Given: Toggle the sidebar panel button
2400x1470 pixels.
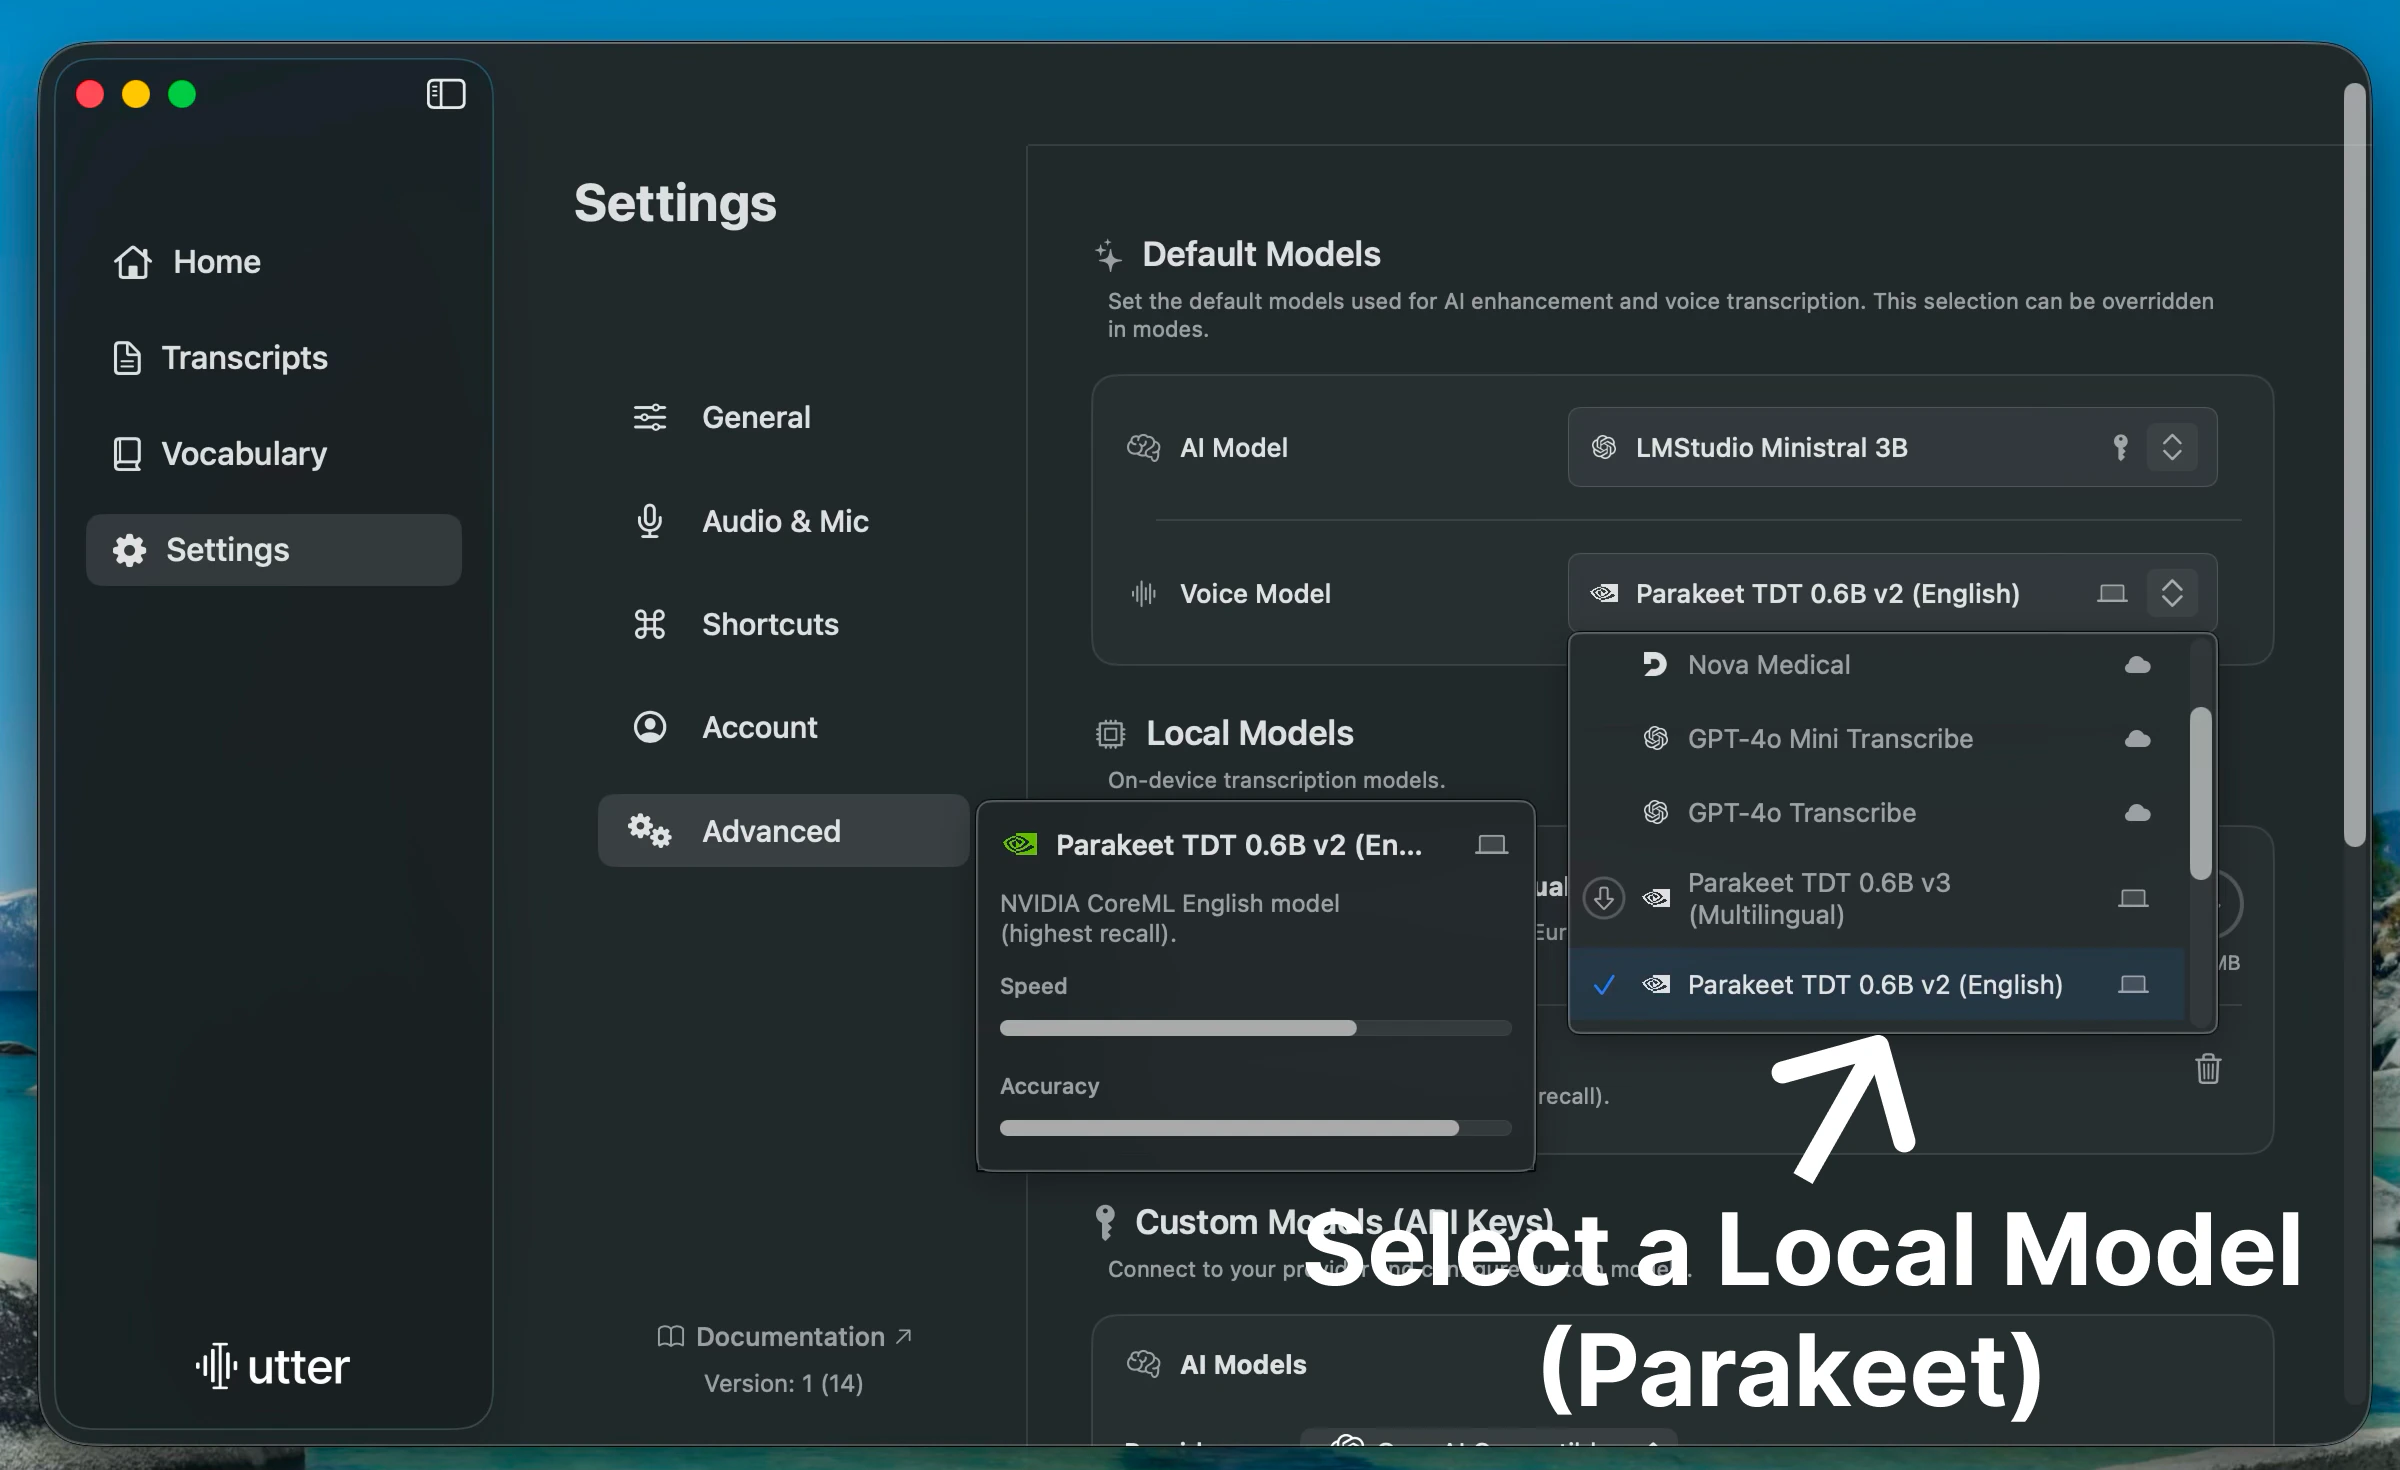Looking at the screenshot, I should pyautogui.click(x=445, y=93).
